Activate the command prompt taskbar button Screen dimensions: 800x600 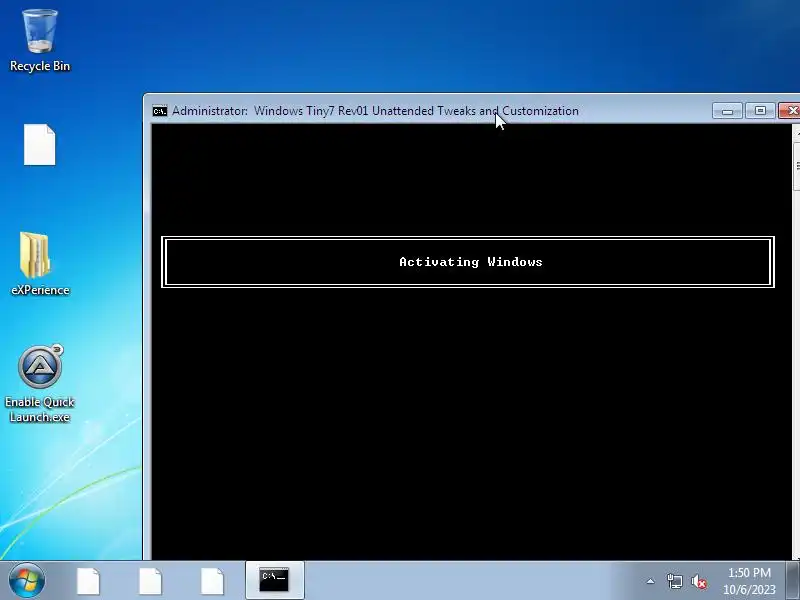274,580
